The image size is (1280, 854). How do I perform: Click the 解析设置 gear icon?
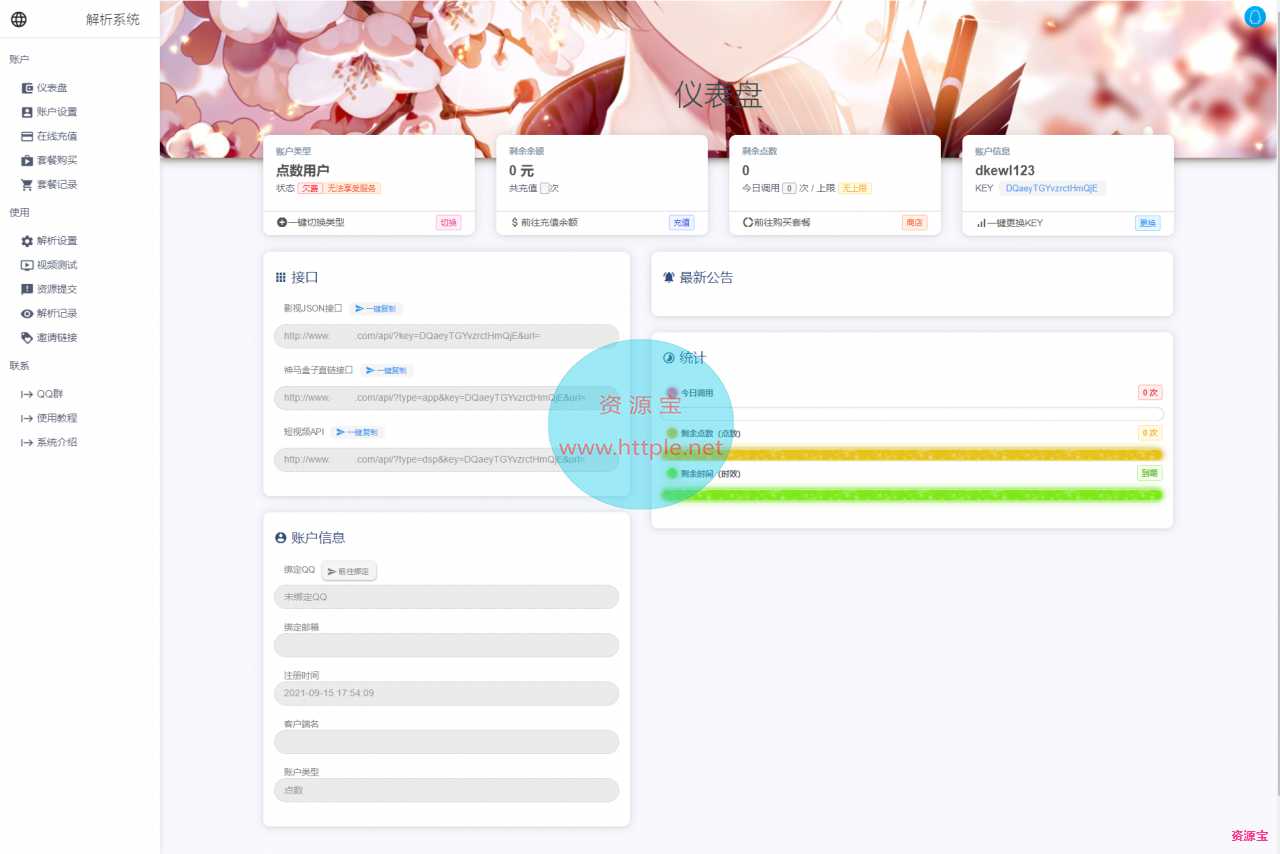coord(27,241)
